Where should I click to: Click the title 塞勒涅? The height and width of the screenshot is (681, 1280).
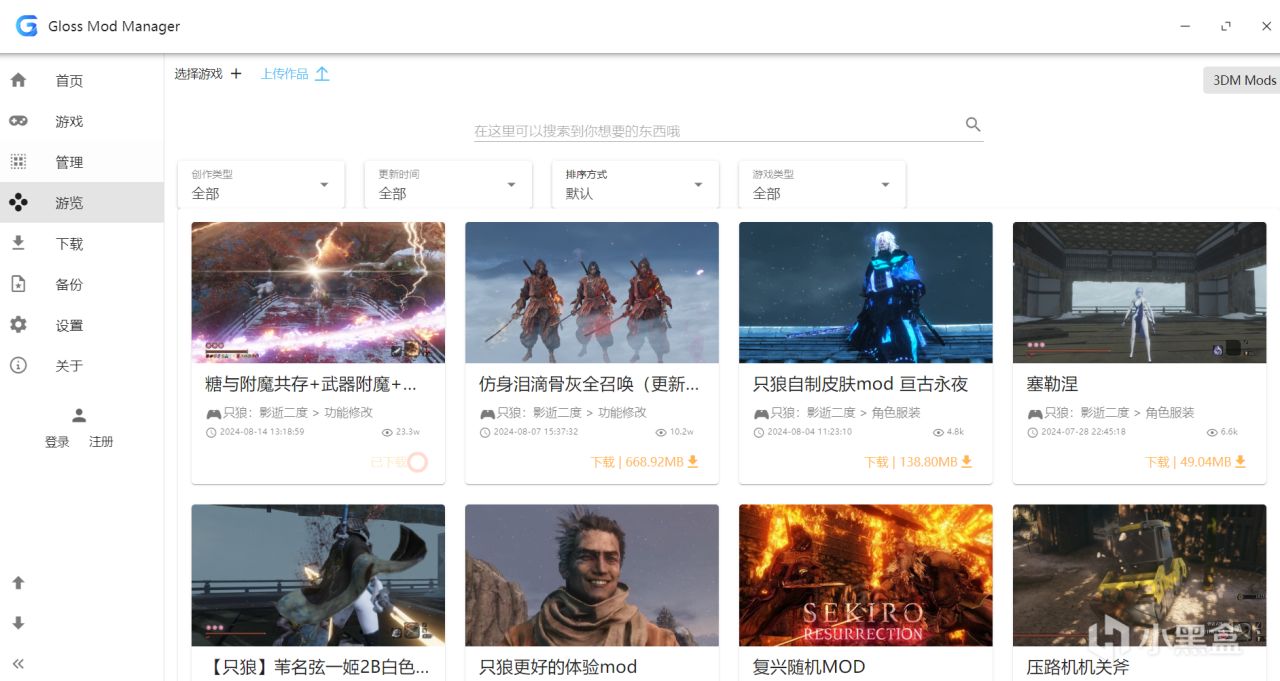pyautogui.click(x=1052, y=384)
